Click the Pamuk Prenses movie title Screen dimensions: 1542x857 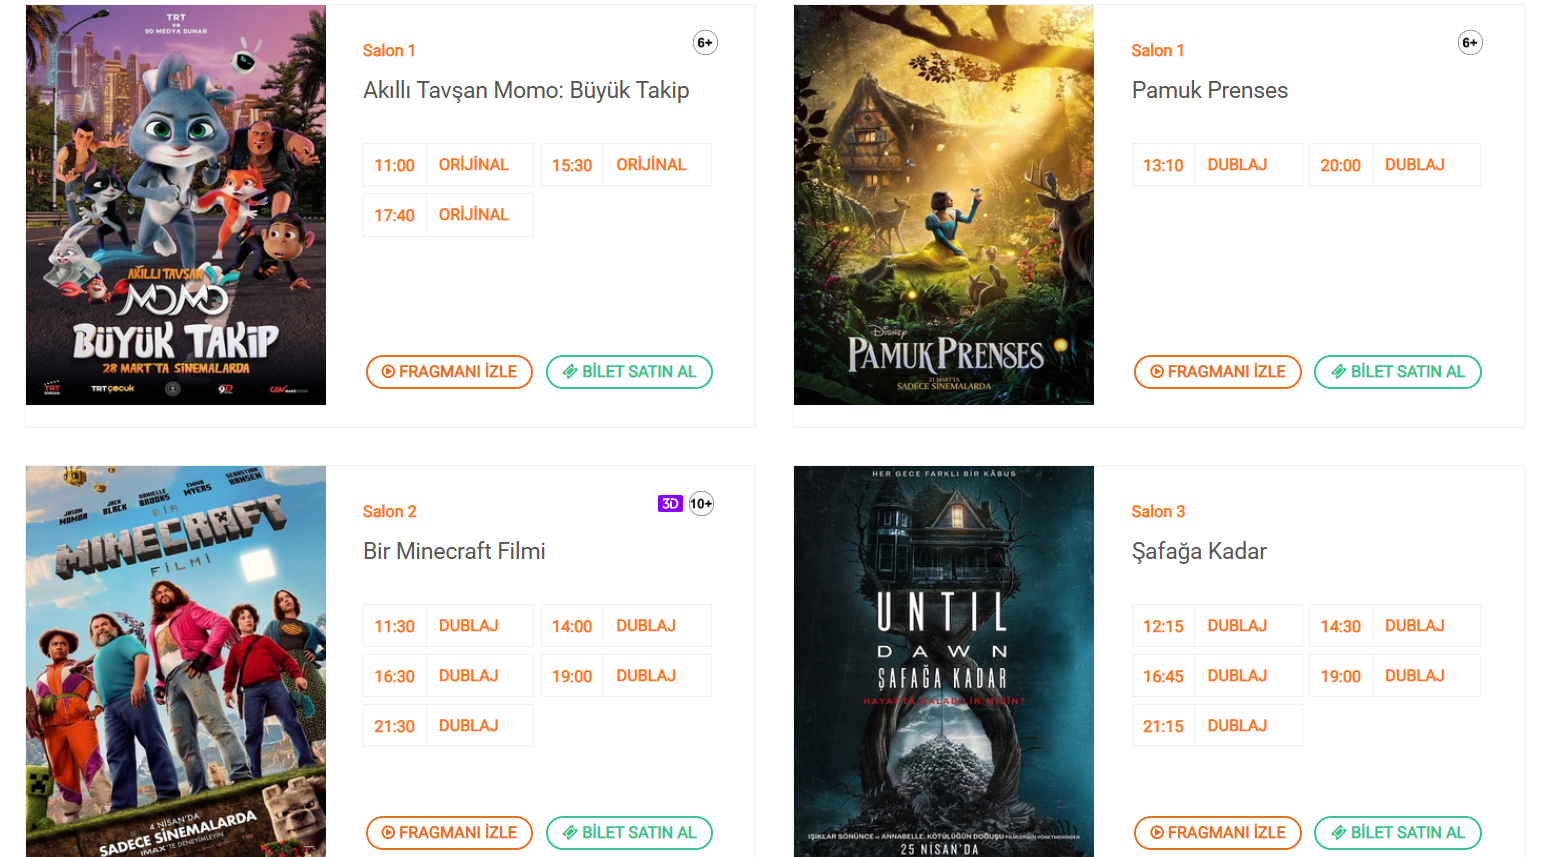pos(1210,90)
